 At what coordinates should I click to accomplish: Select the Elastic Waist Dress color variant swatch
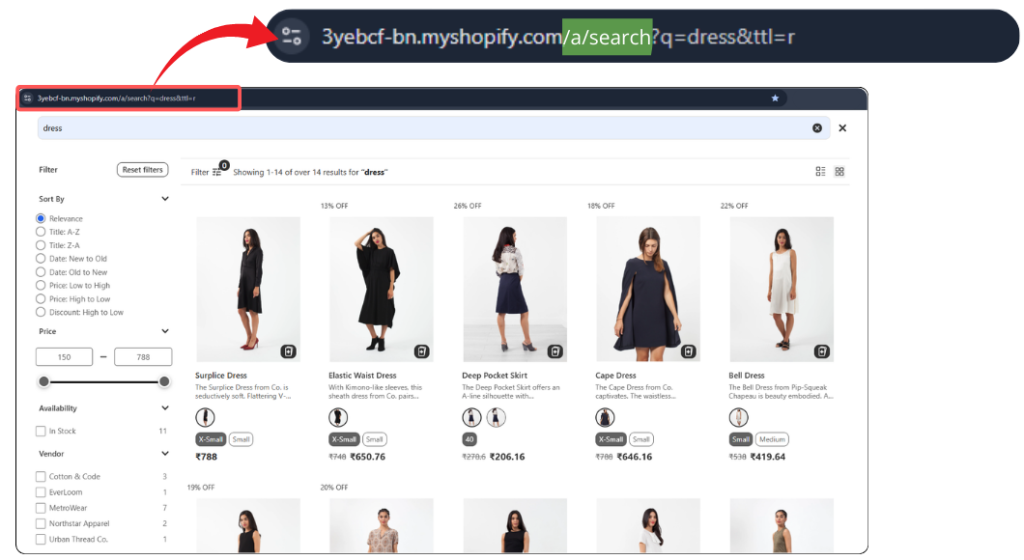[338, 417]
